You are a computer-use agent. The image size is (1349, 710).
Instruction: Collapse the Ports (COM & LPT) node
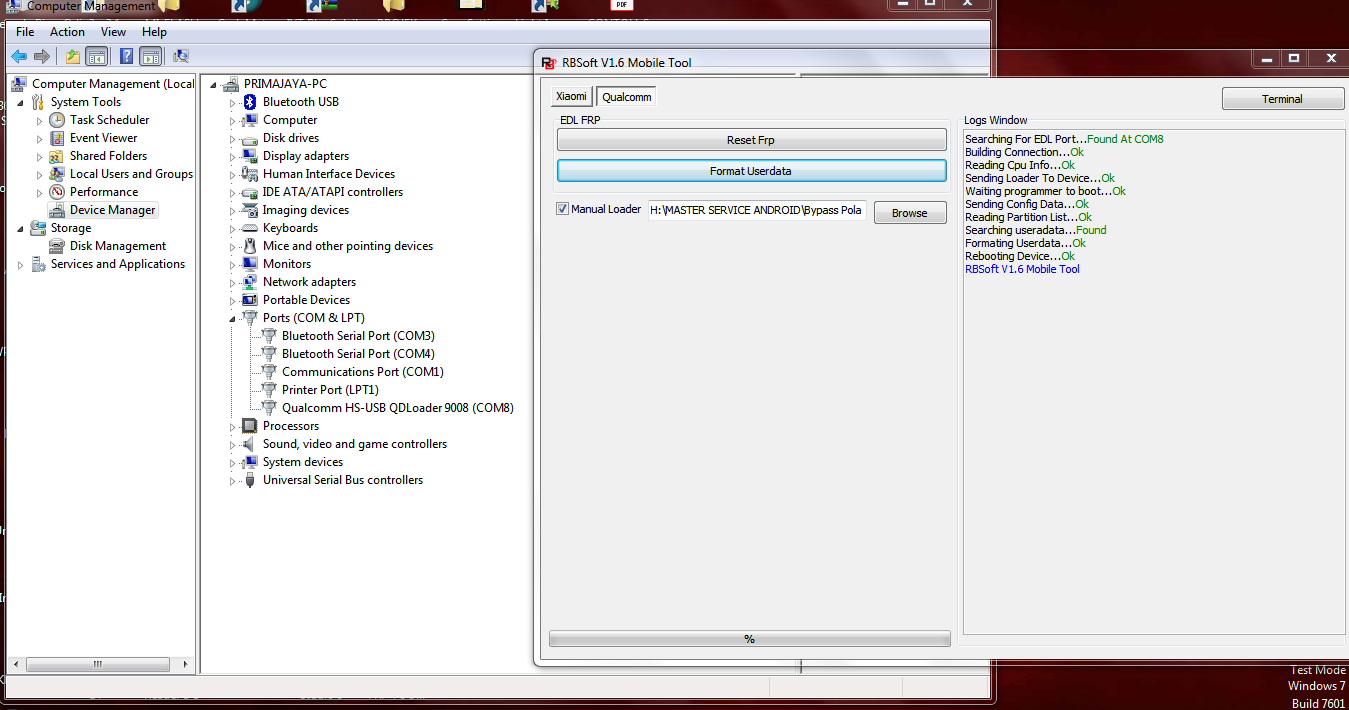click(x=233, y=319)
